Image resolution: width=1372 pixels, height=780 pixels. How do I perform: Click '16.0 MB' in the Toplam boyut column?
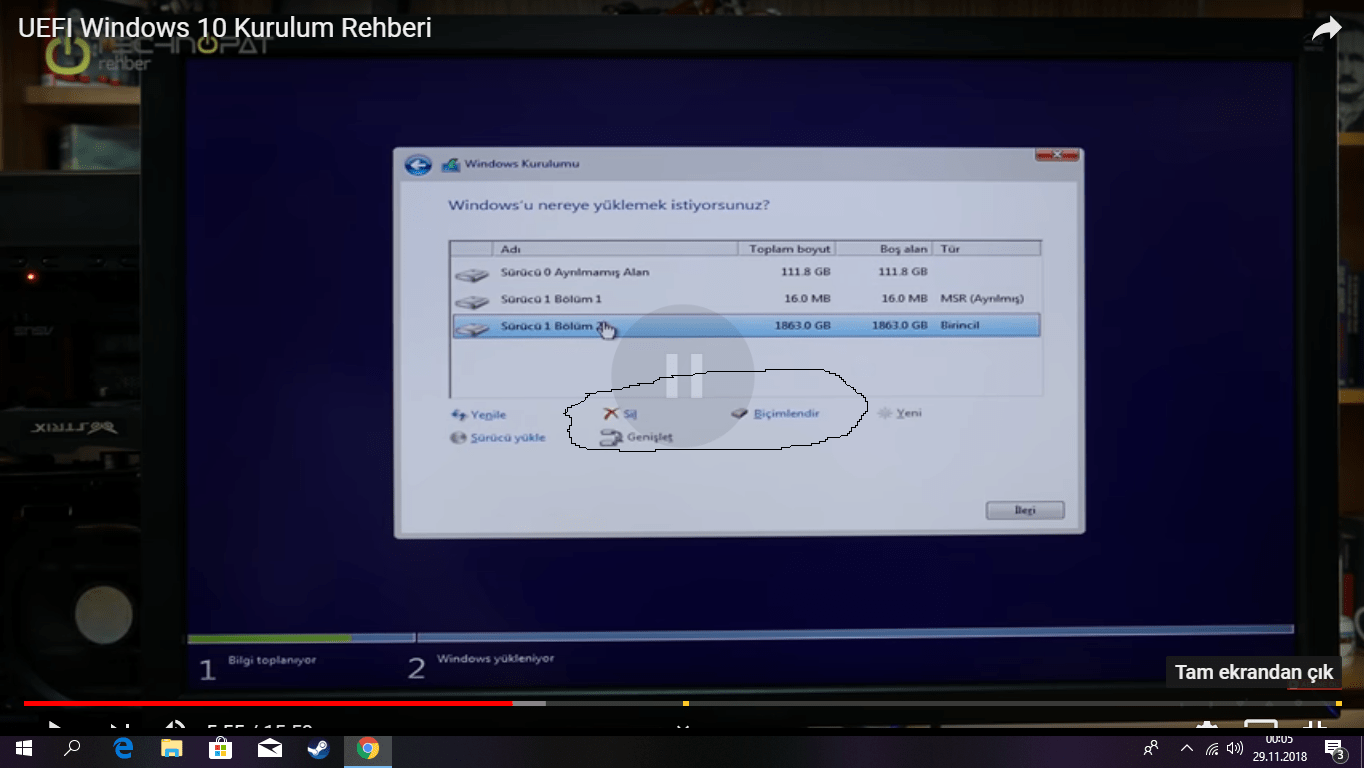click(x=806, y=299)
